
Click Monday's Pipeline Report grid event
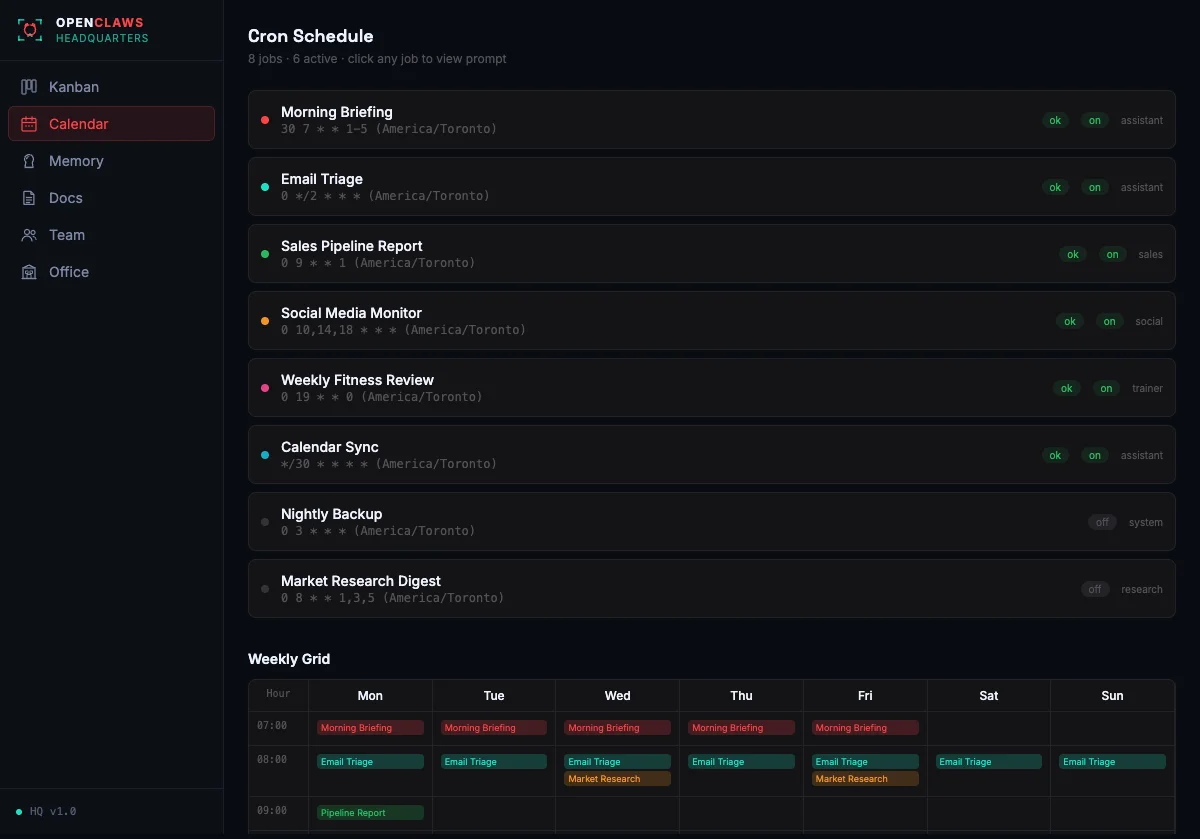370,813
